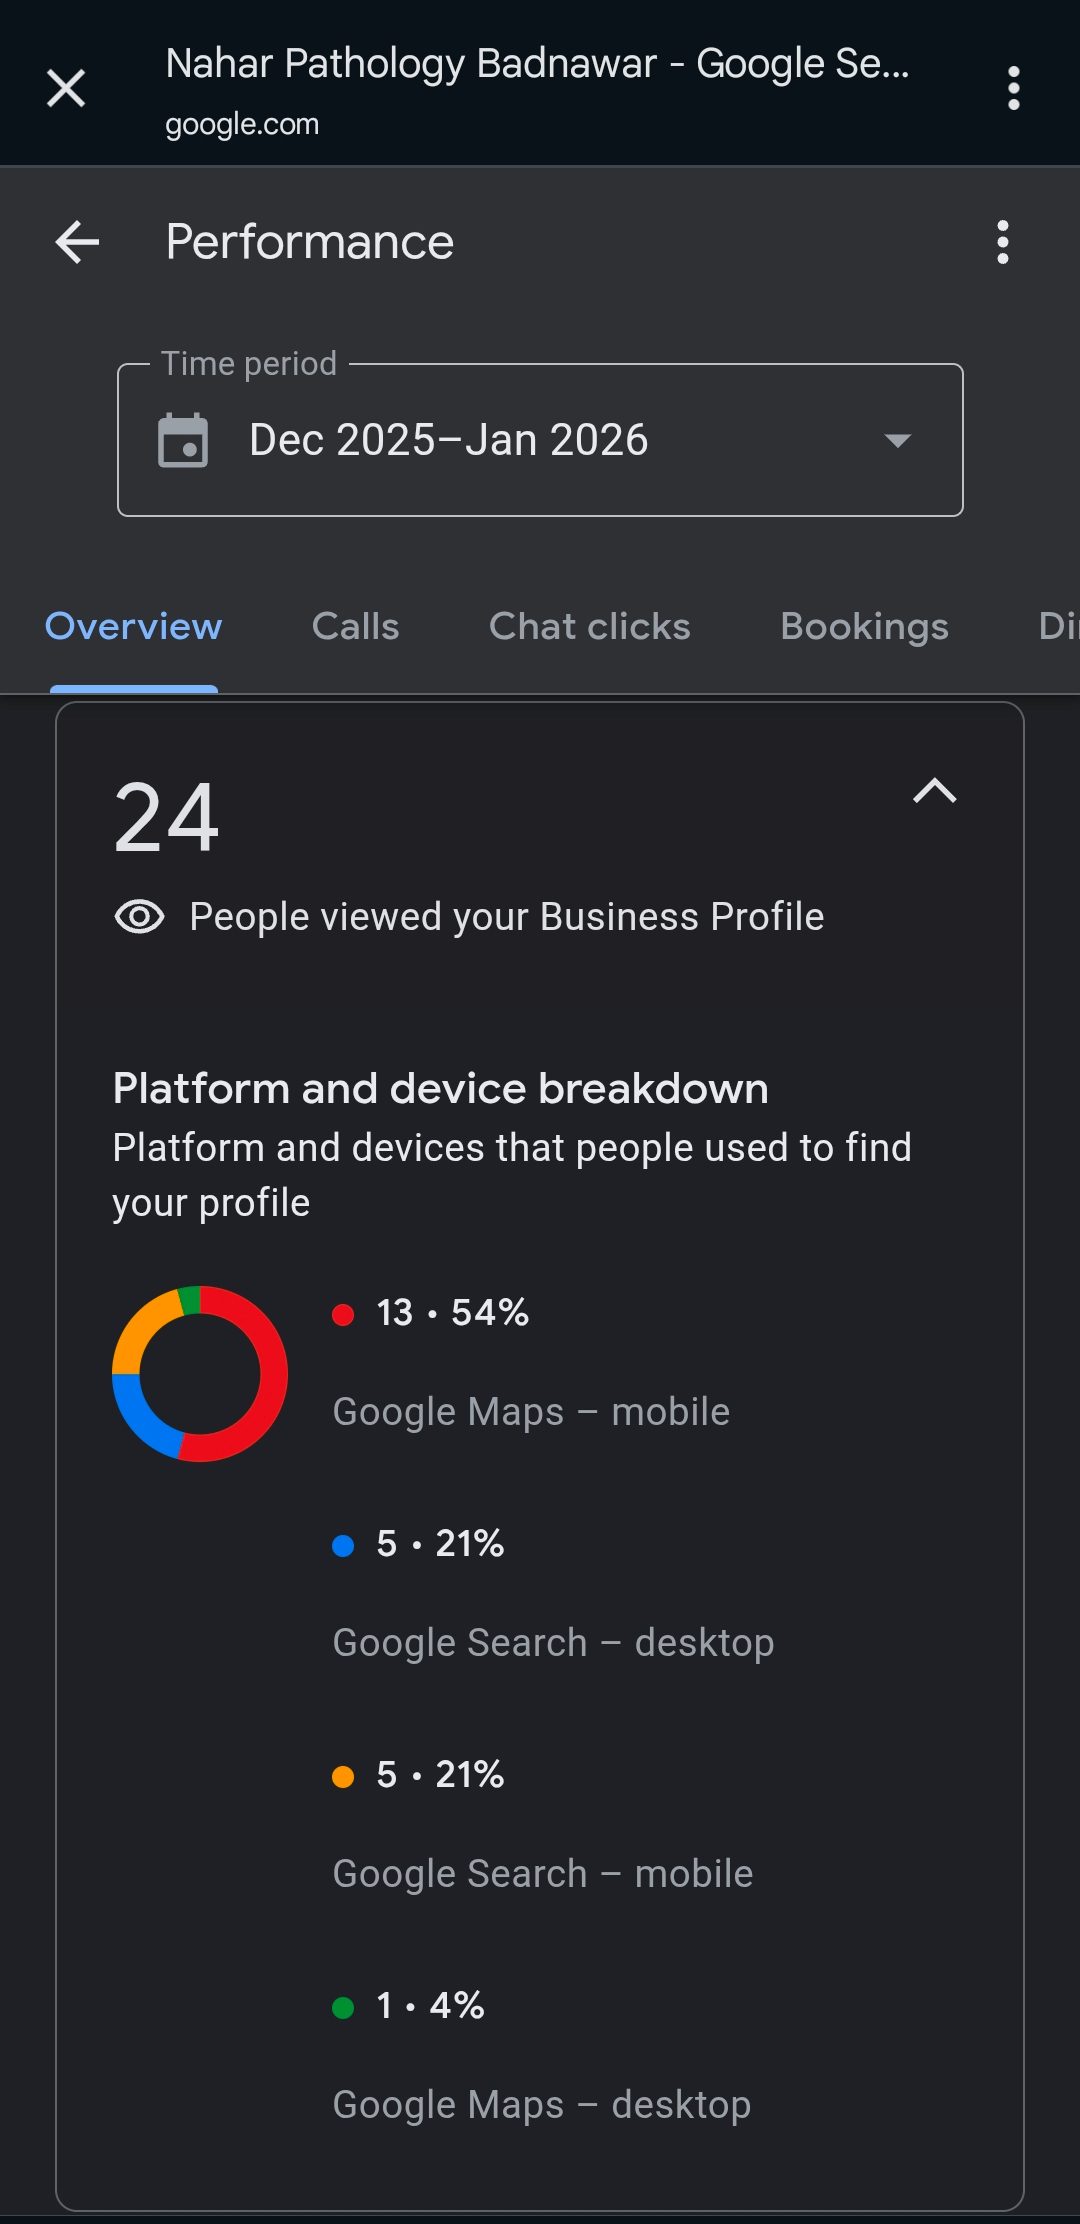
Task: Click the google.com URL text
Action: tap(242, 124)
